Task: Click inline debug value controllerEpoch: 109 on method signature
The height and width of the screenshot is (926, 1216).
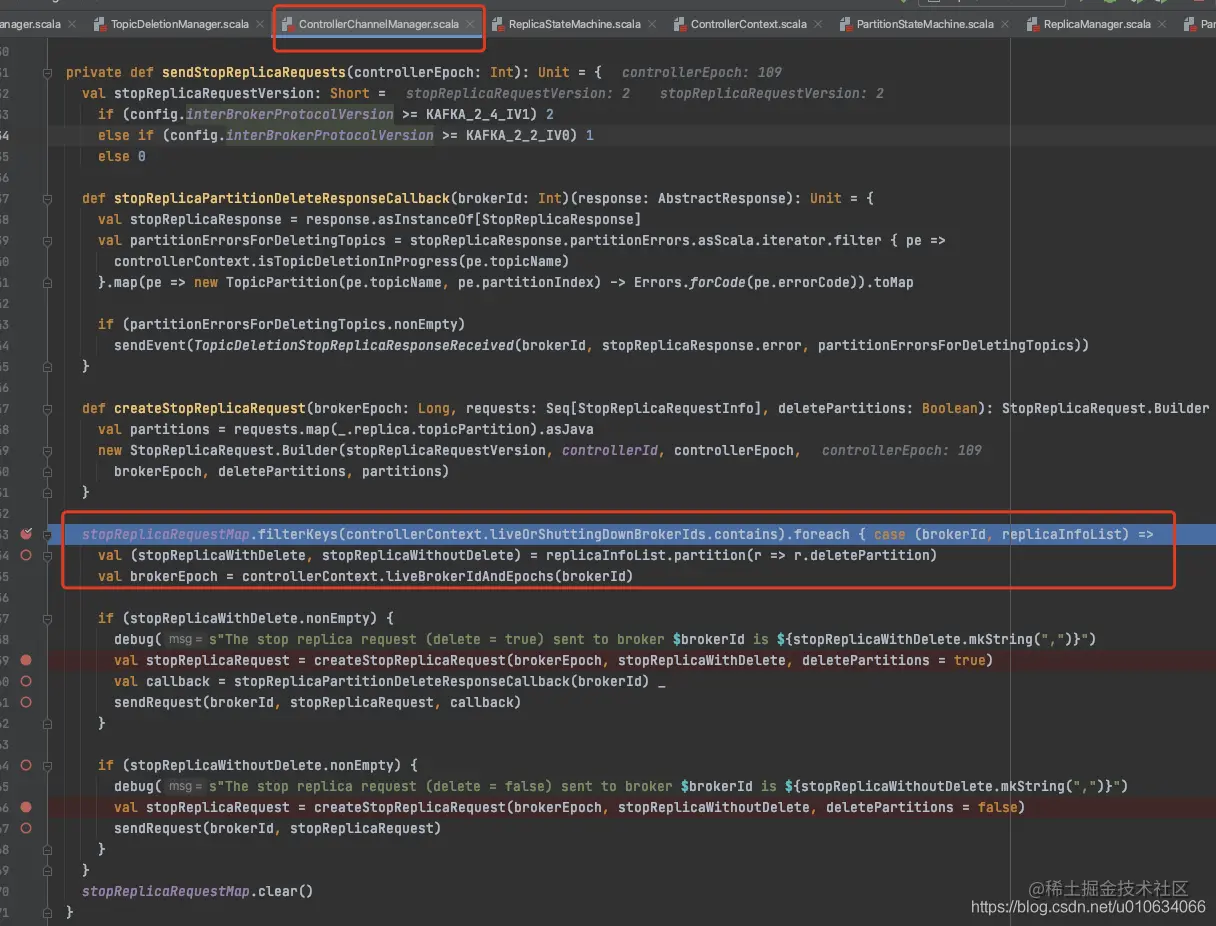Action: [x=702, y=72]
